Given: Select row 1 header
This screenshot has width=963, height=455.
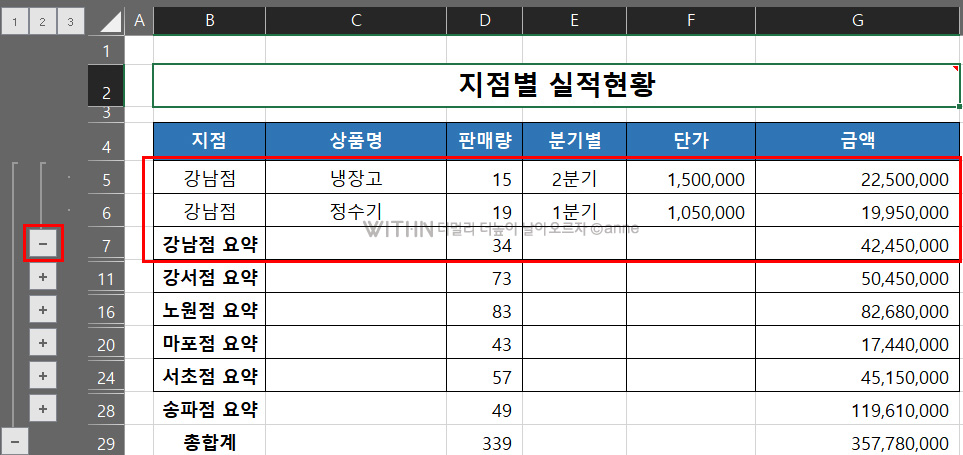Looking at the screenshot, I should pyautogui.click(x=106, y=50).
